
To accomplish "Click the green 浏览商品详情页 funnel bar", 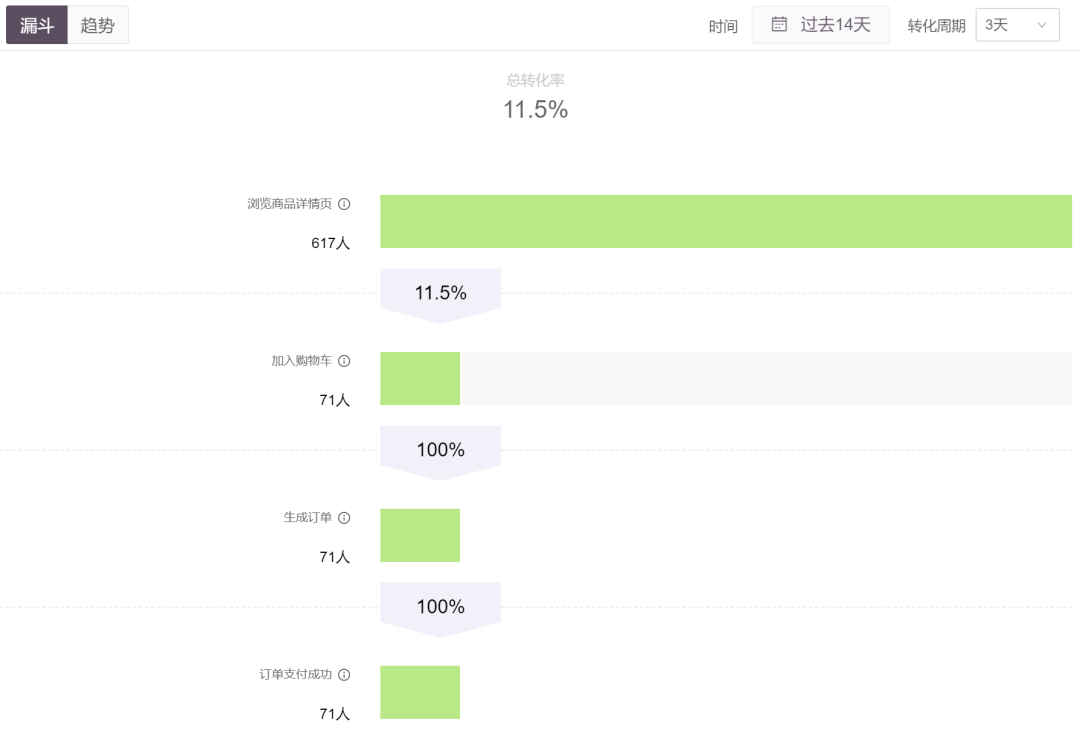I will pos(725,221).
